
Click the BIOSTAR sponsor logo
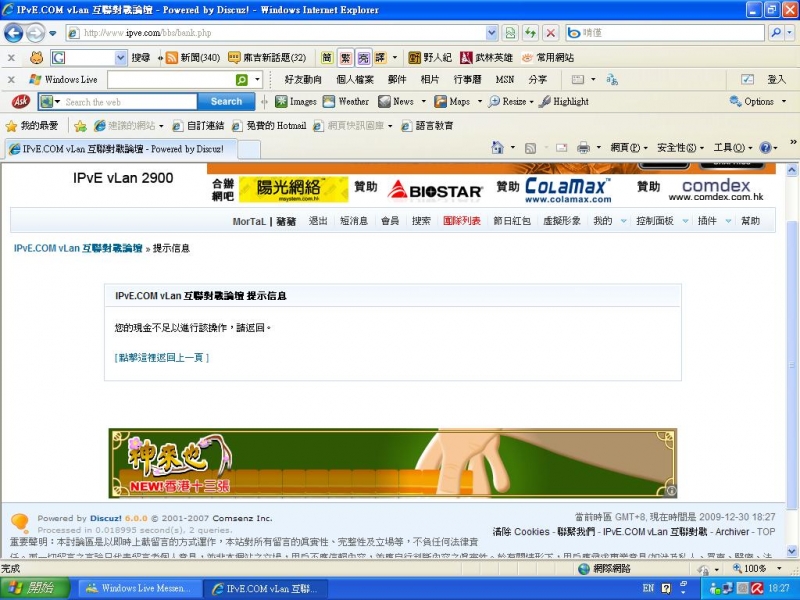coord(435,190)
